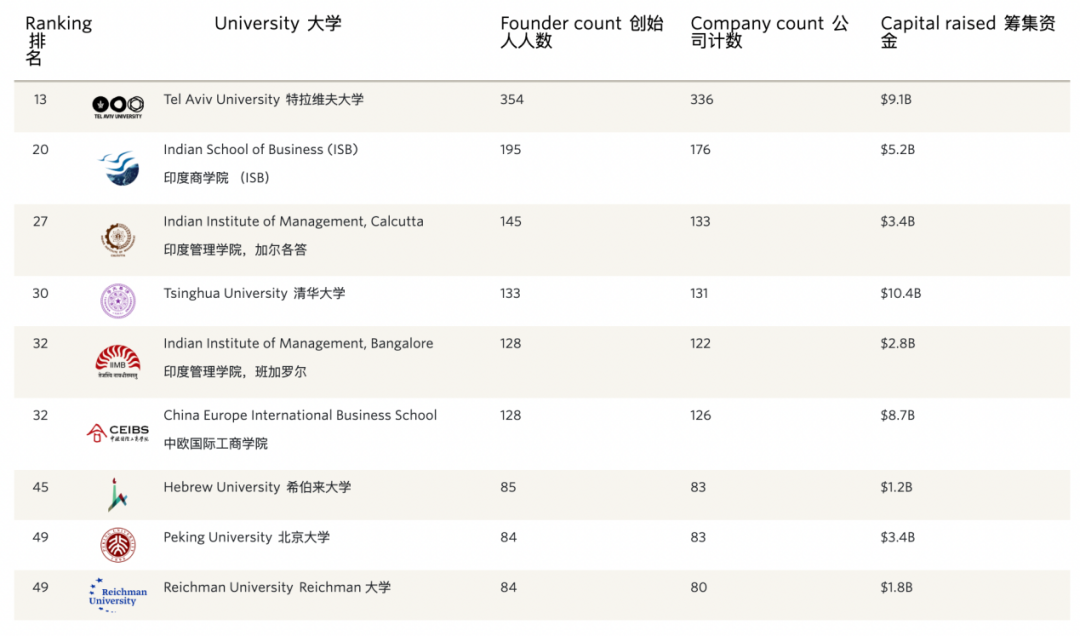Image resolution: width=1080 pixels, height=636 pixels.
Task: Click capital raised $10.4B
Action: (x=901, y=293)
